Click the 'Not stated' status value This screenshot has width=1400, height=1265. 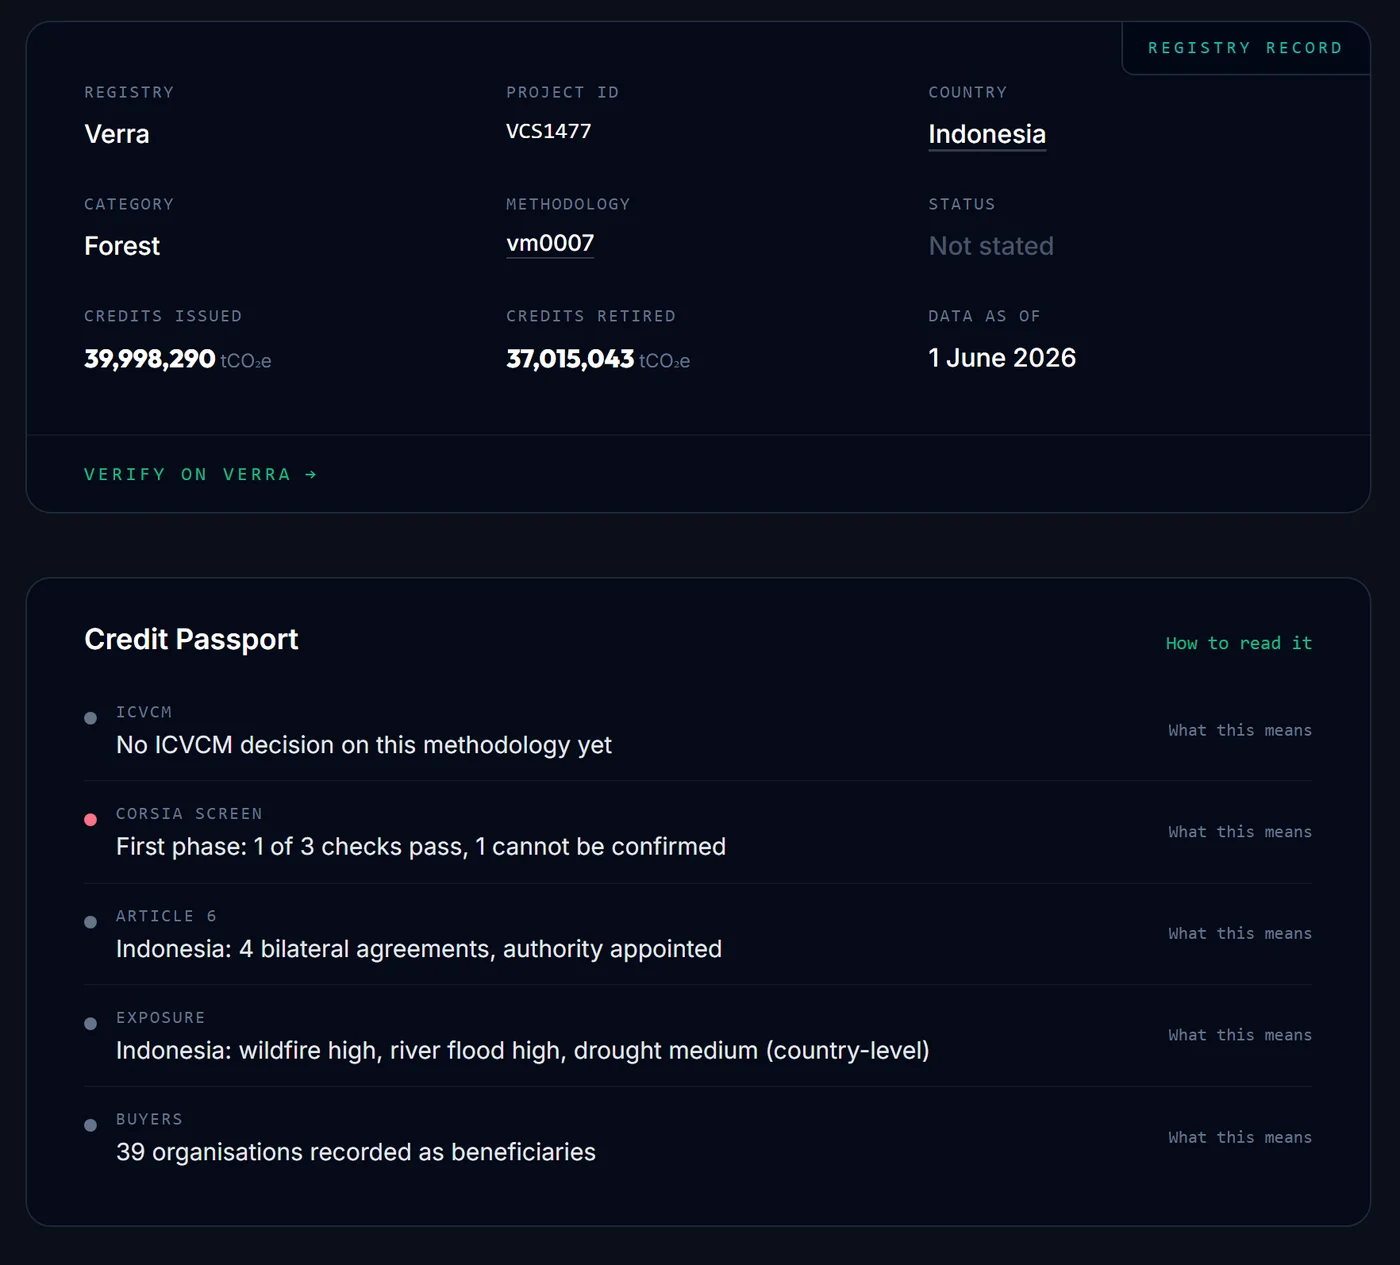pyautogui.click(x=991, y=246)
